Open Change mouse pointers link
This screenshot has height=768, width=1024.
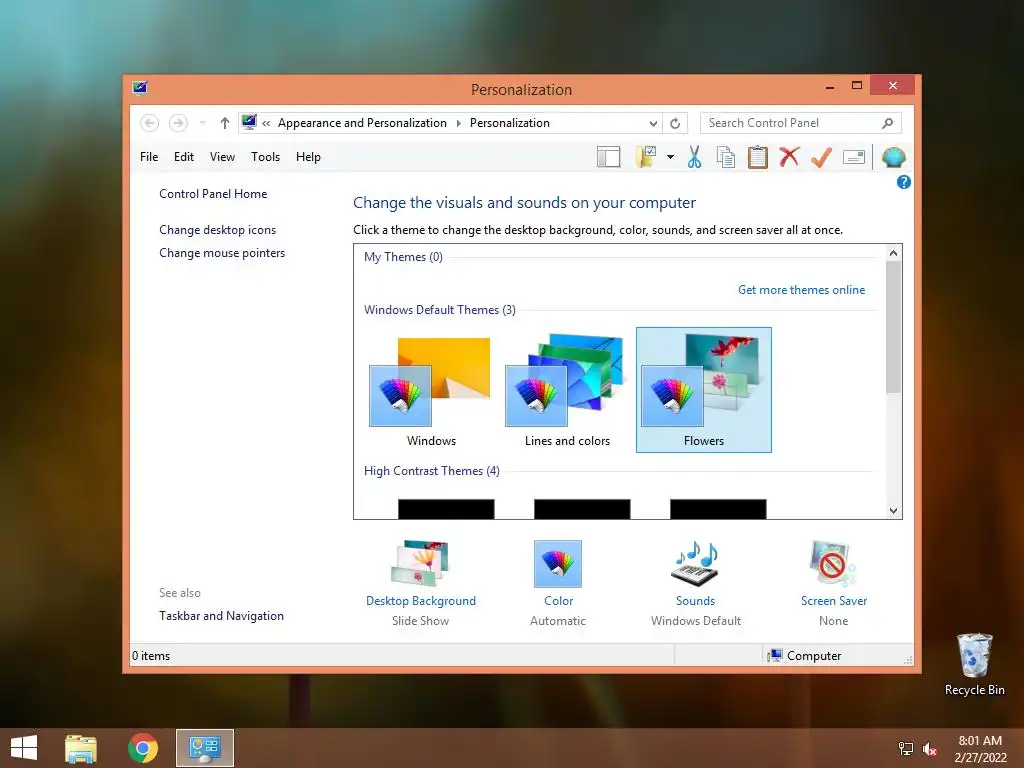click(x=222, y=253)
